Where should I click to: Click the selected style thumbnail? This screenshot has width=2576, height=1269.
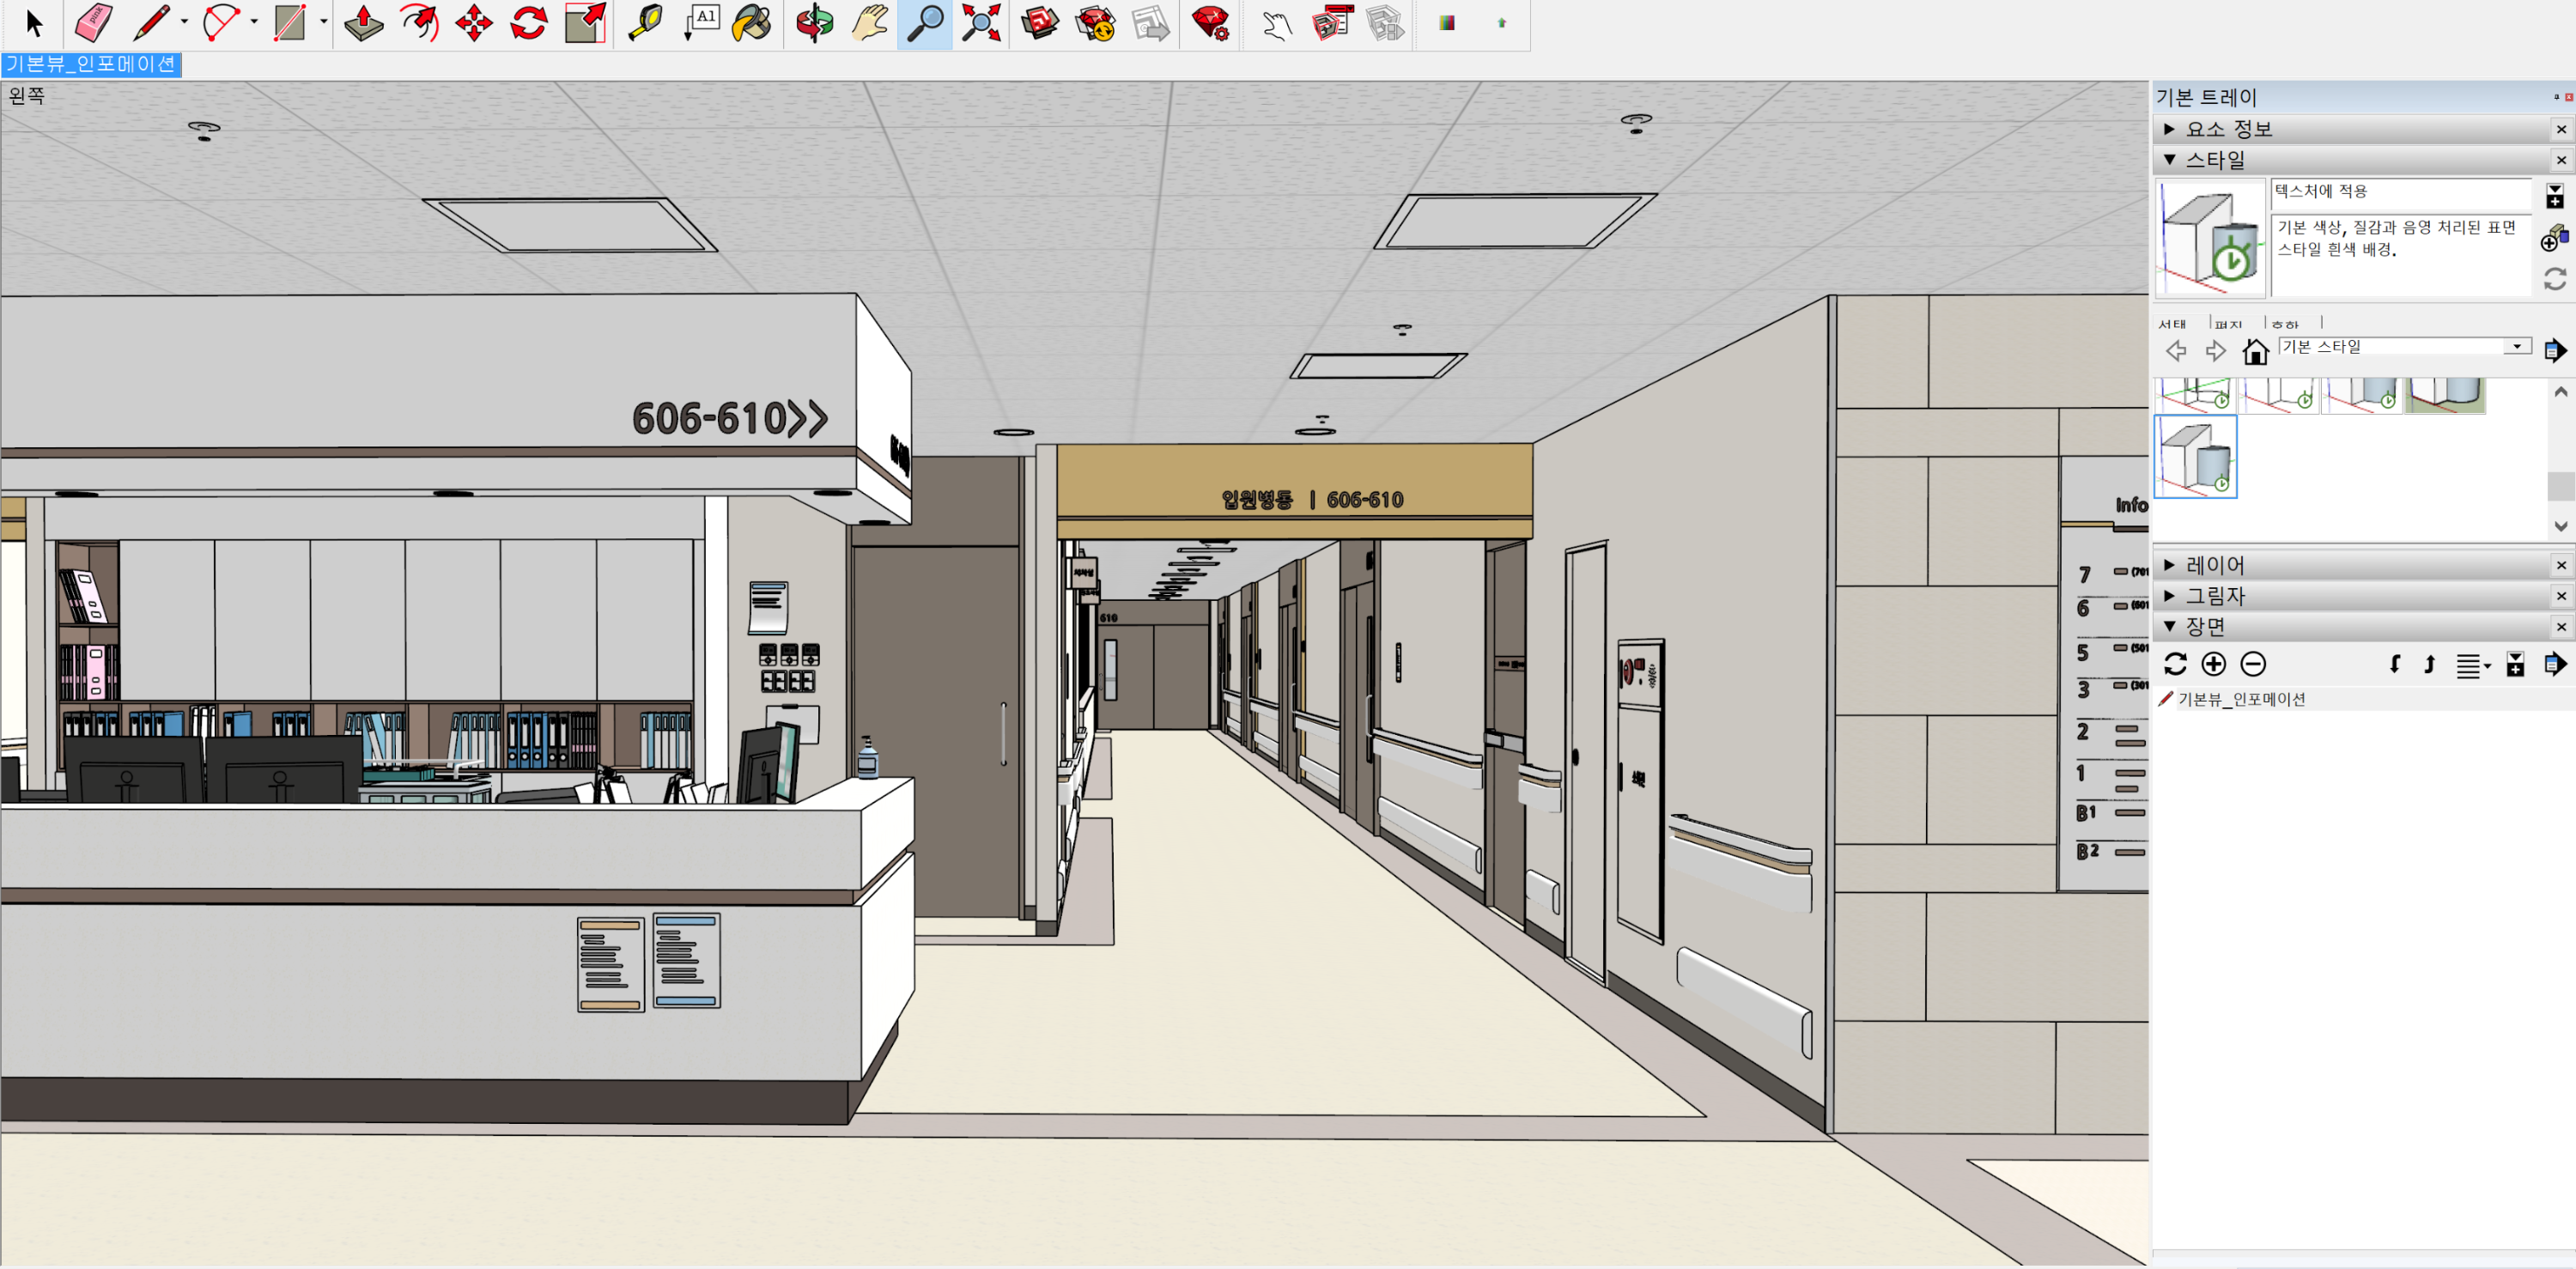tap(2194, 457)
